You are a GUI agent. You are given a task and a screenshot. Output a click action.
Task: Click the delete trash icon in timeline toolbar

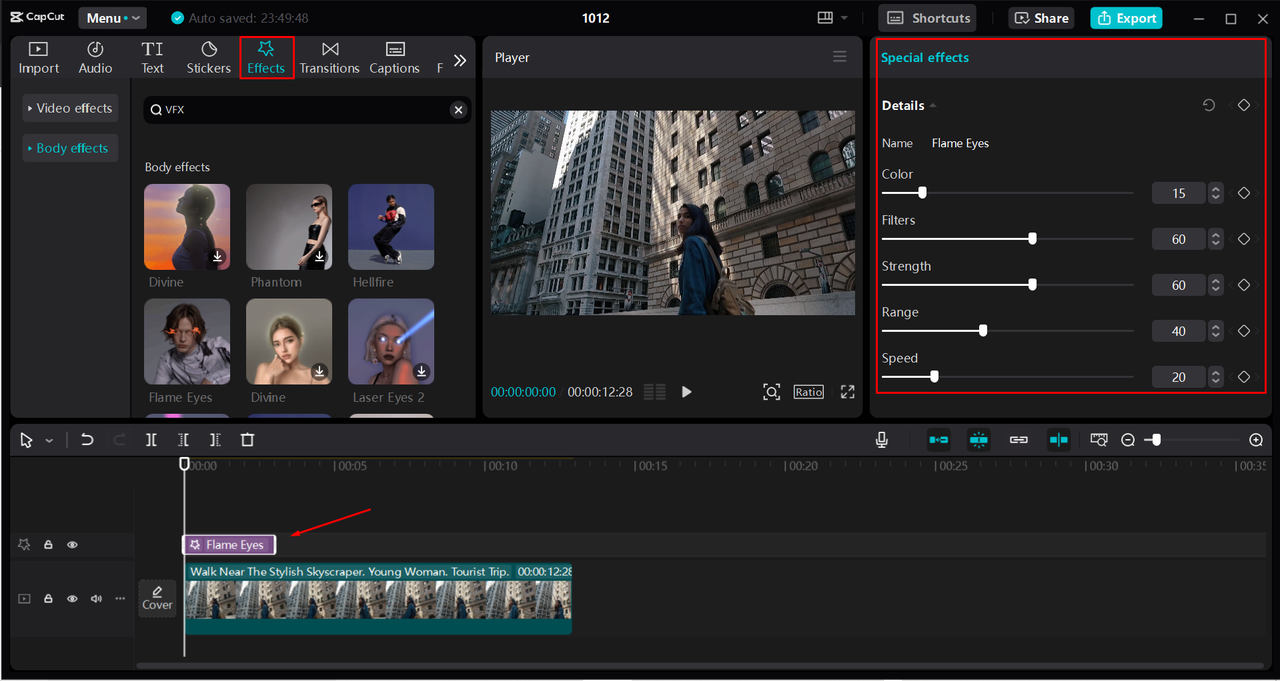pyautogui.click(x=247, y=440)
